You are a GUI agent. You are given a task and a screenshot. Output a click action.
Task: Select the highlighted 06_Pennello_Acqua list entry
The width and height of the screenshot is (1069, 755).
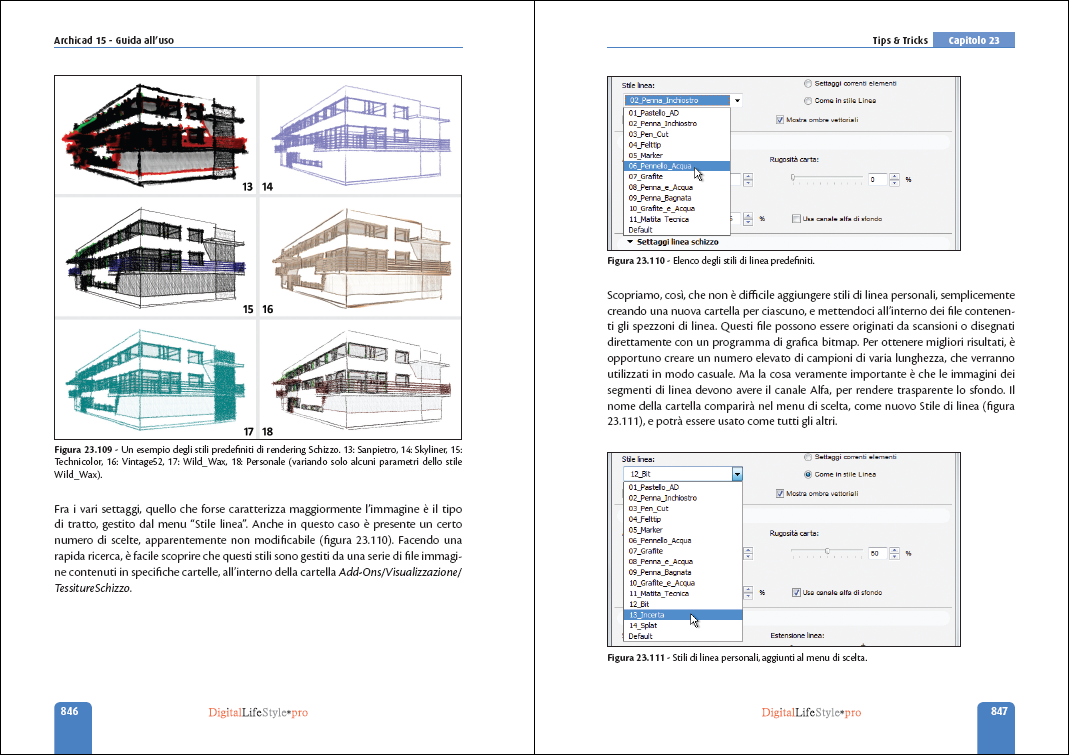(x=662, y=166)
